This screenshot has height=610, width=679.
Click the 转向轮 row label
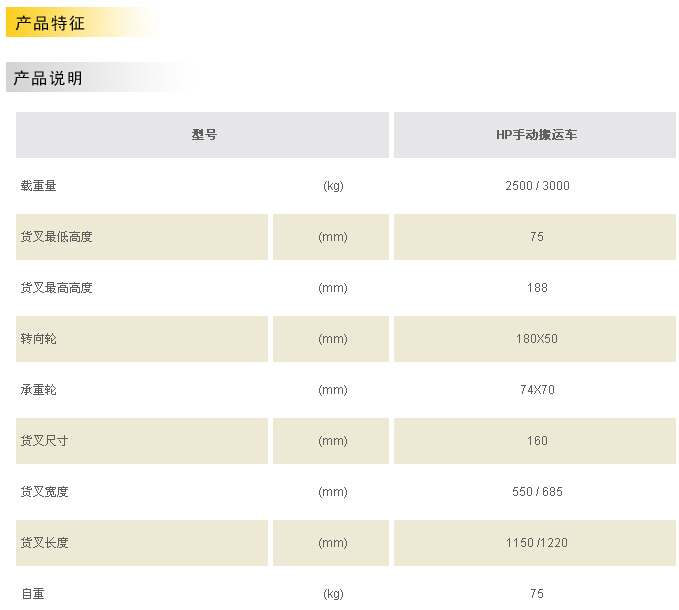click(x=39, y=339)
